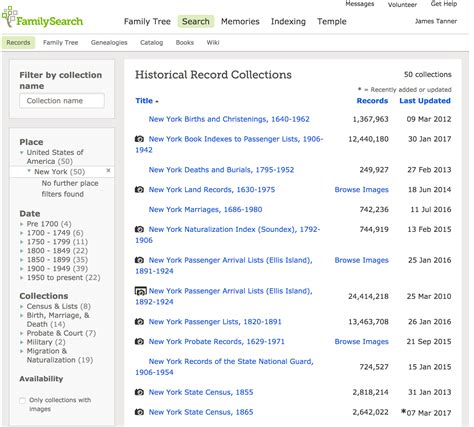Expand Migration & Naturalization collections
The image size is (474, 427).
(x=22, y=351)
